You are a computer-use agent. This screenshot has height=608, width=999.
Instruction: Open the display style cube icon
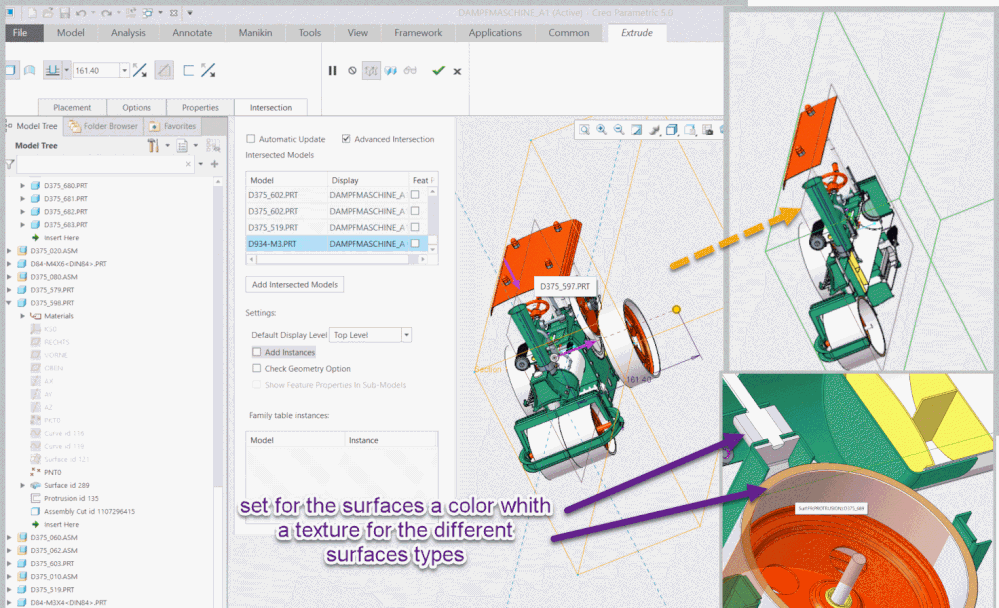(672, 130)
